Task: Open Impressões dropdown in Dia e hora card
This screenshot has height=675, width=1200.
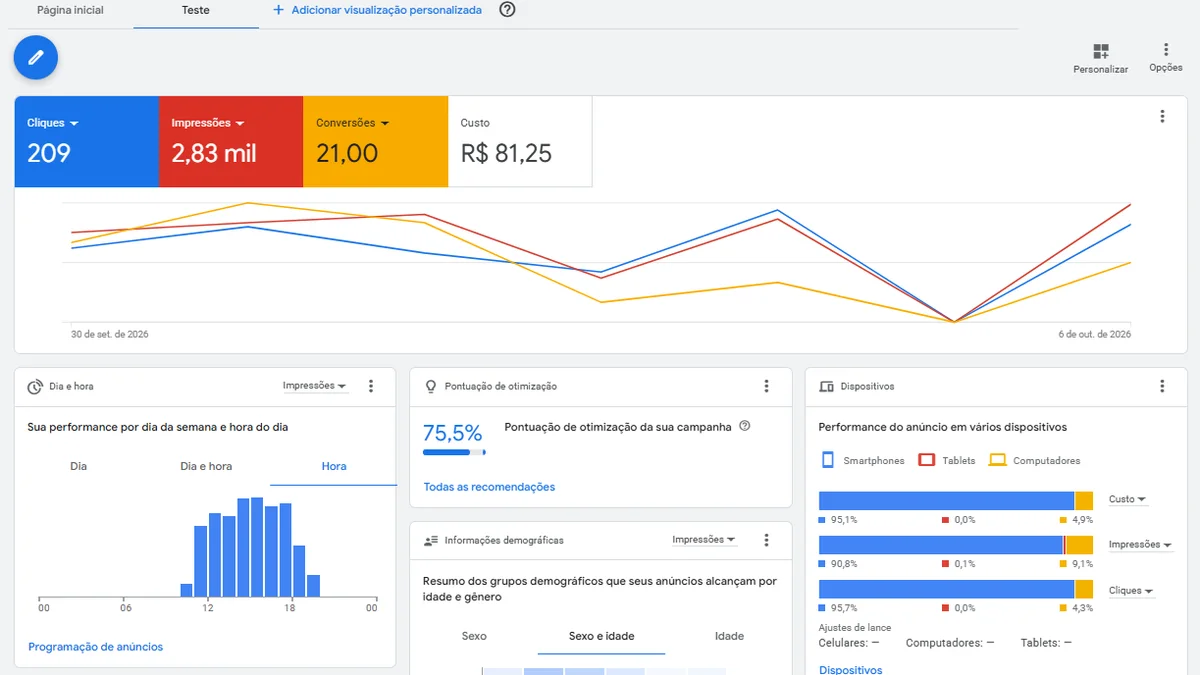Action: [x=315, y=386]
